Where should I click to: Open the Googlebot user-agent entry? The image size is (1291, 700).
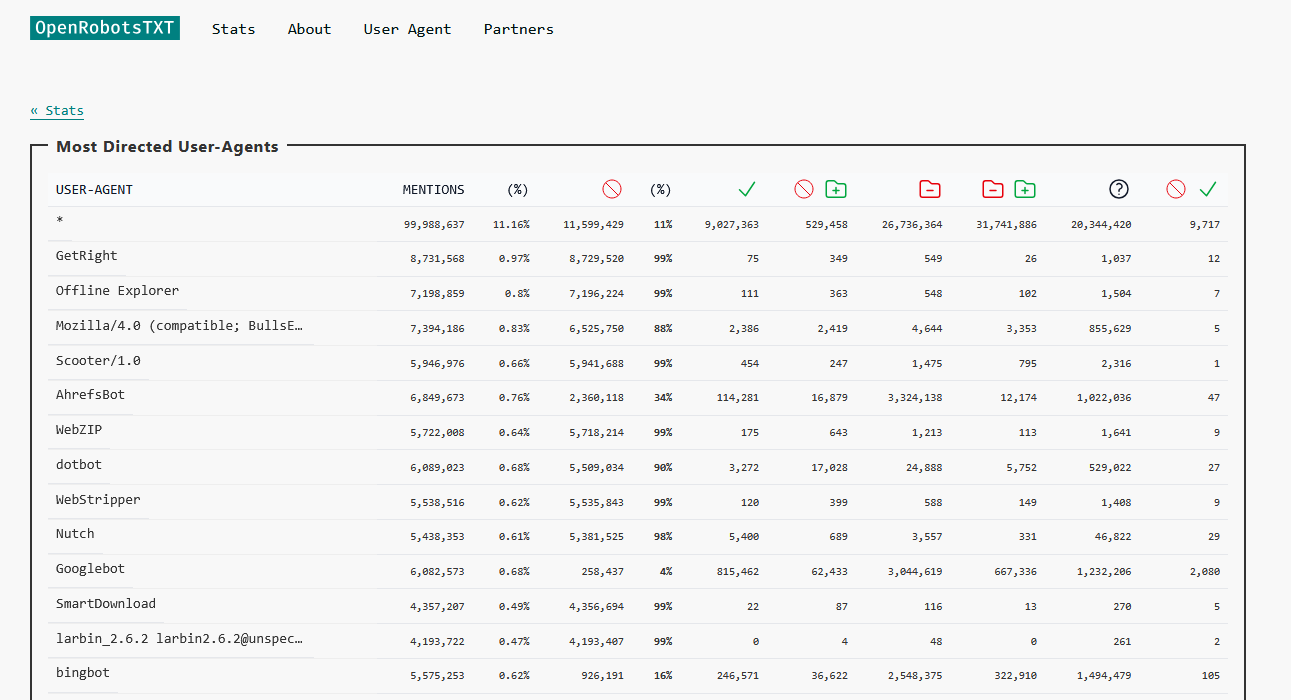point(90,569)
